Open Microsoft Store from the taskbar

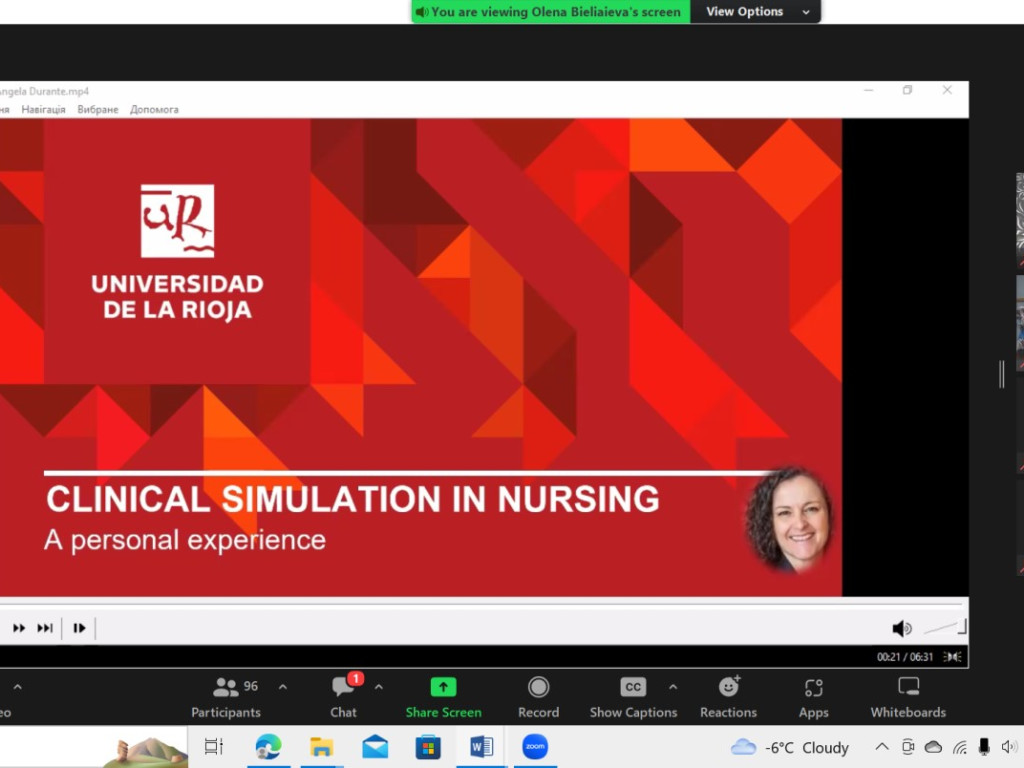point(428,746)
